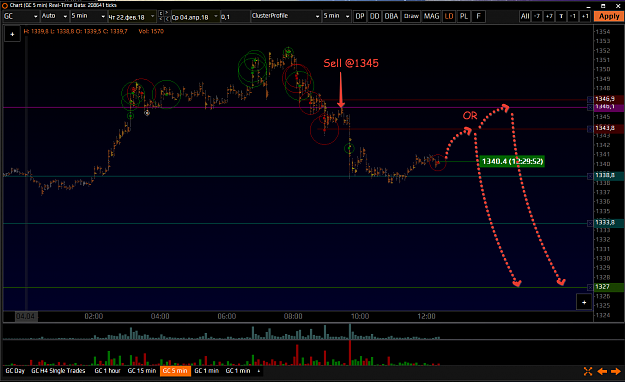Screen dimensions: 625x382
Task: Click the -7 days button
Action: tap(537, 16)
